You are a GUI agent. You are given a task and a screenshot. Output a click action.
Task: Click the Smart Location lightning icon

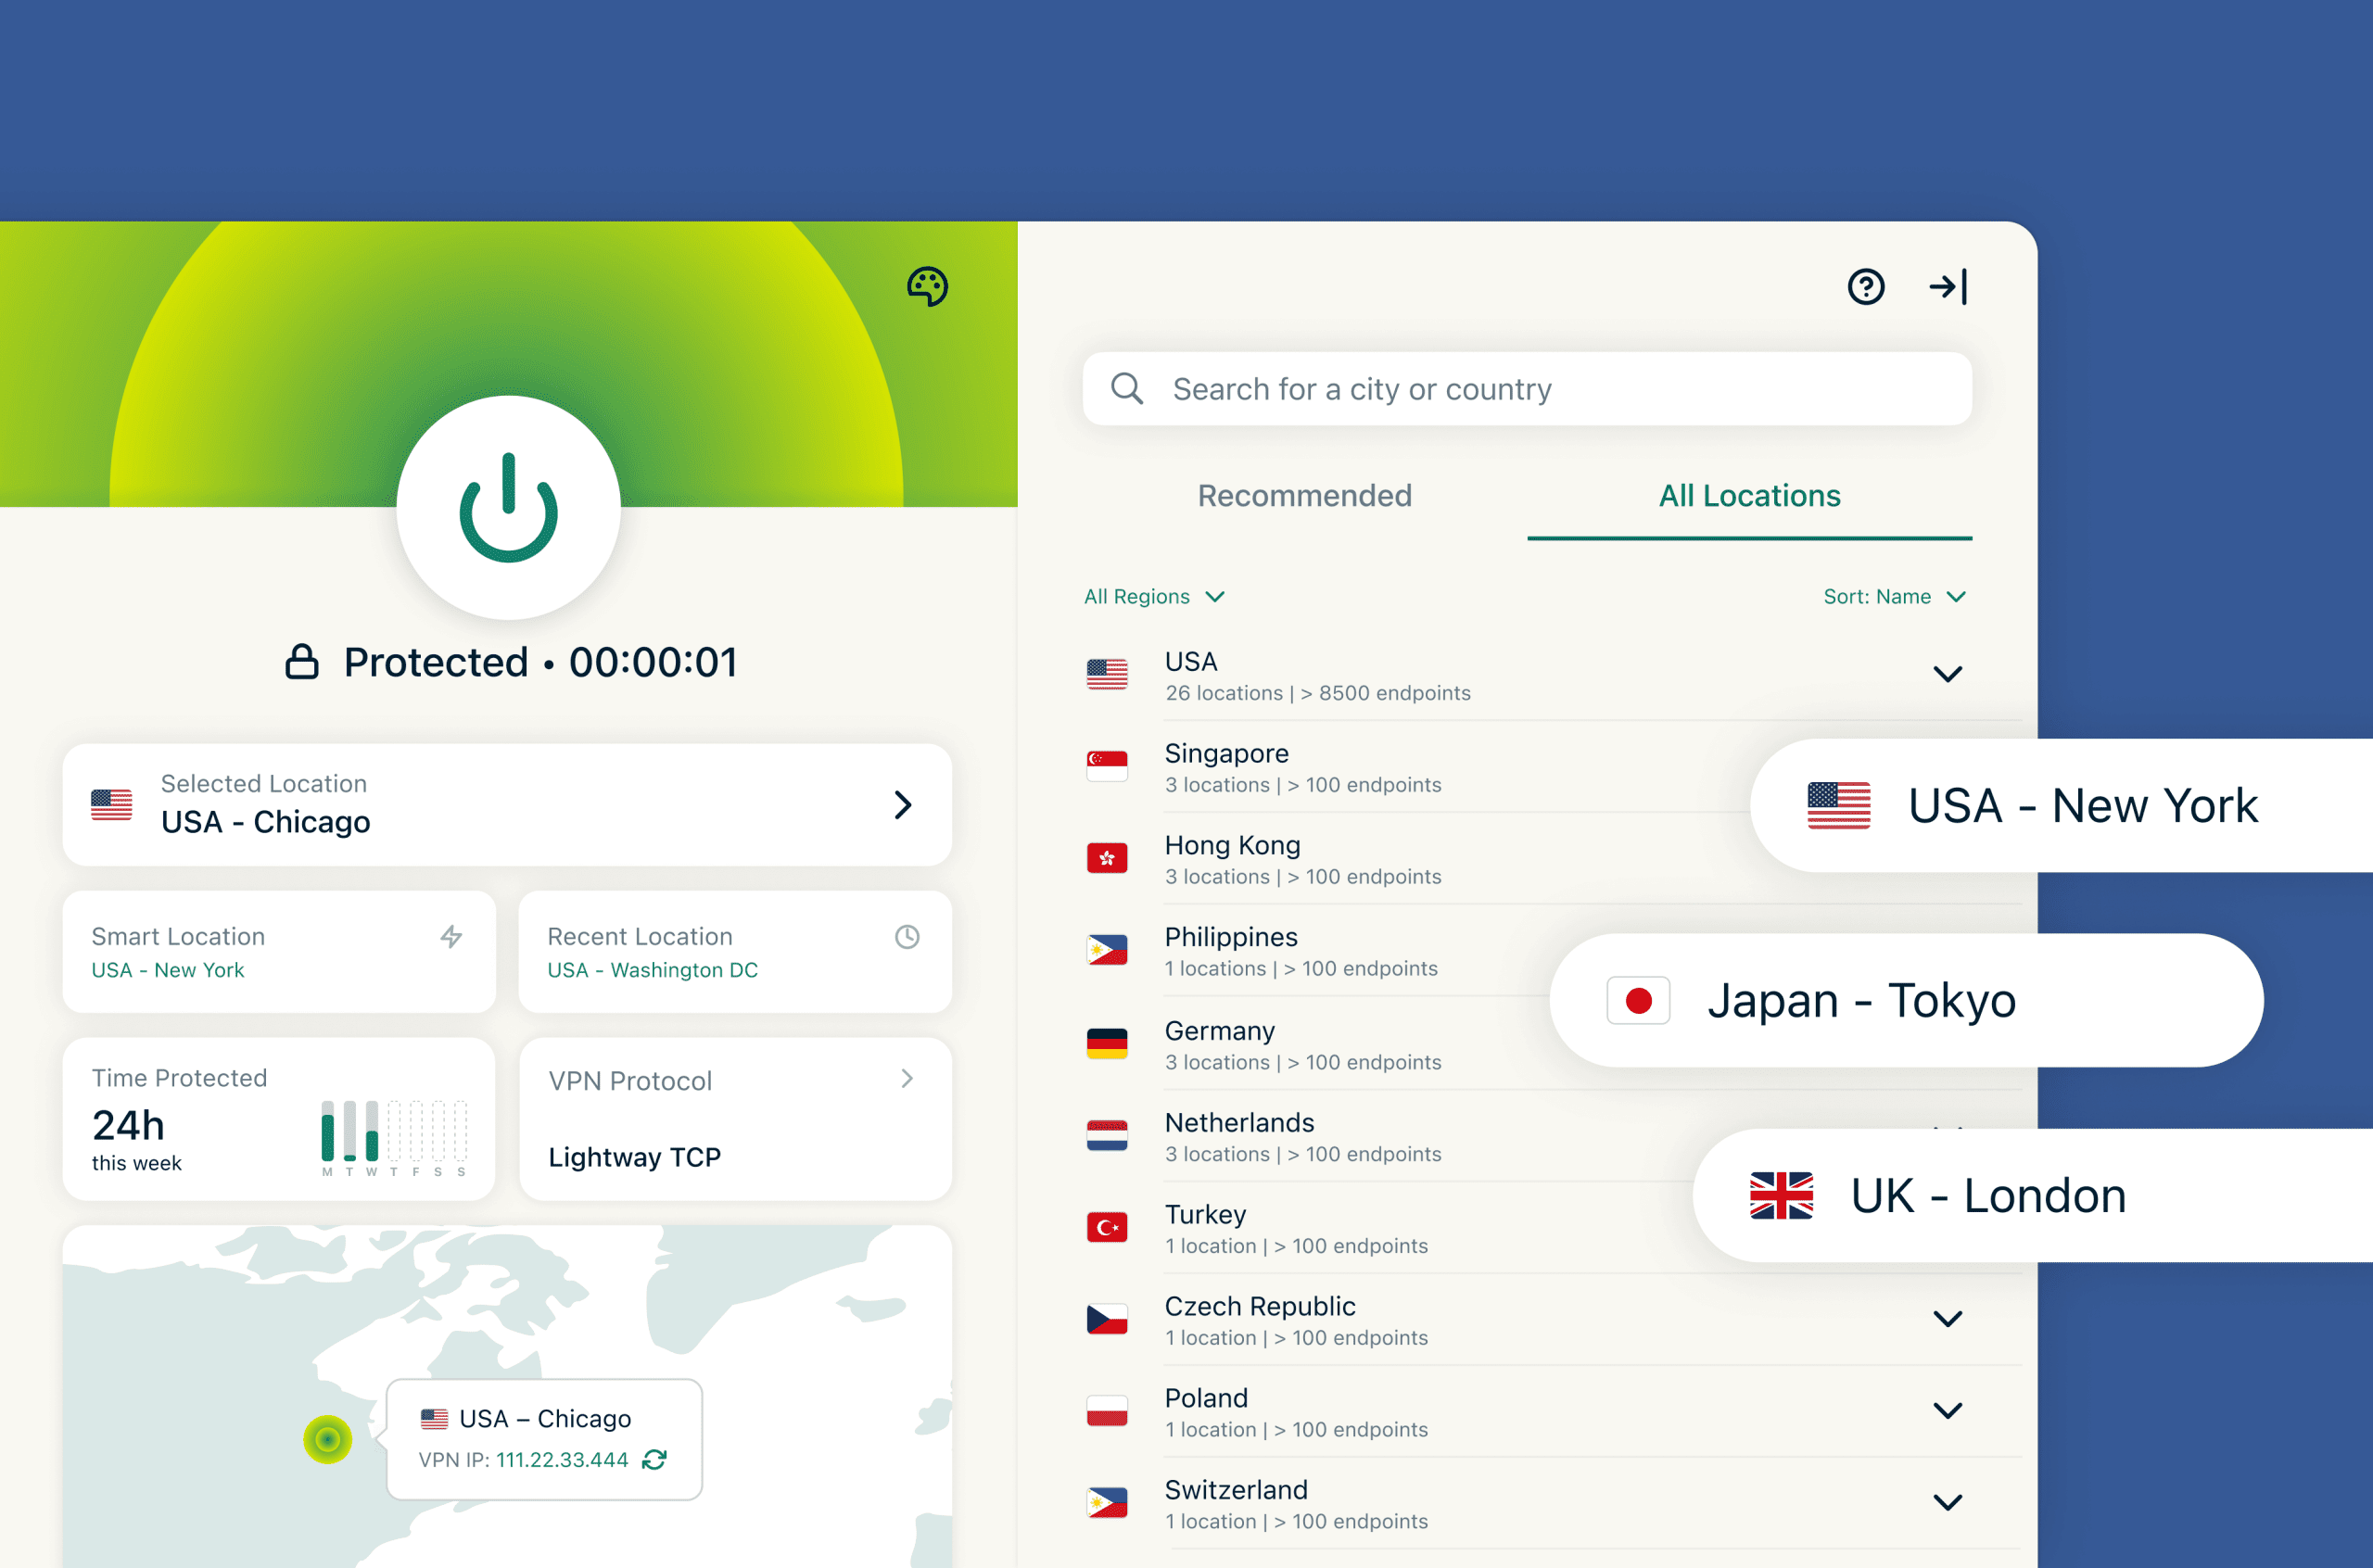452,937
